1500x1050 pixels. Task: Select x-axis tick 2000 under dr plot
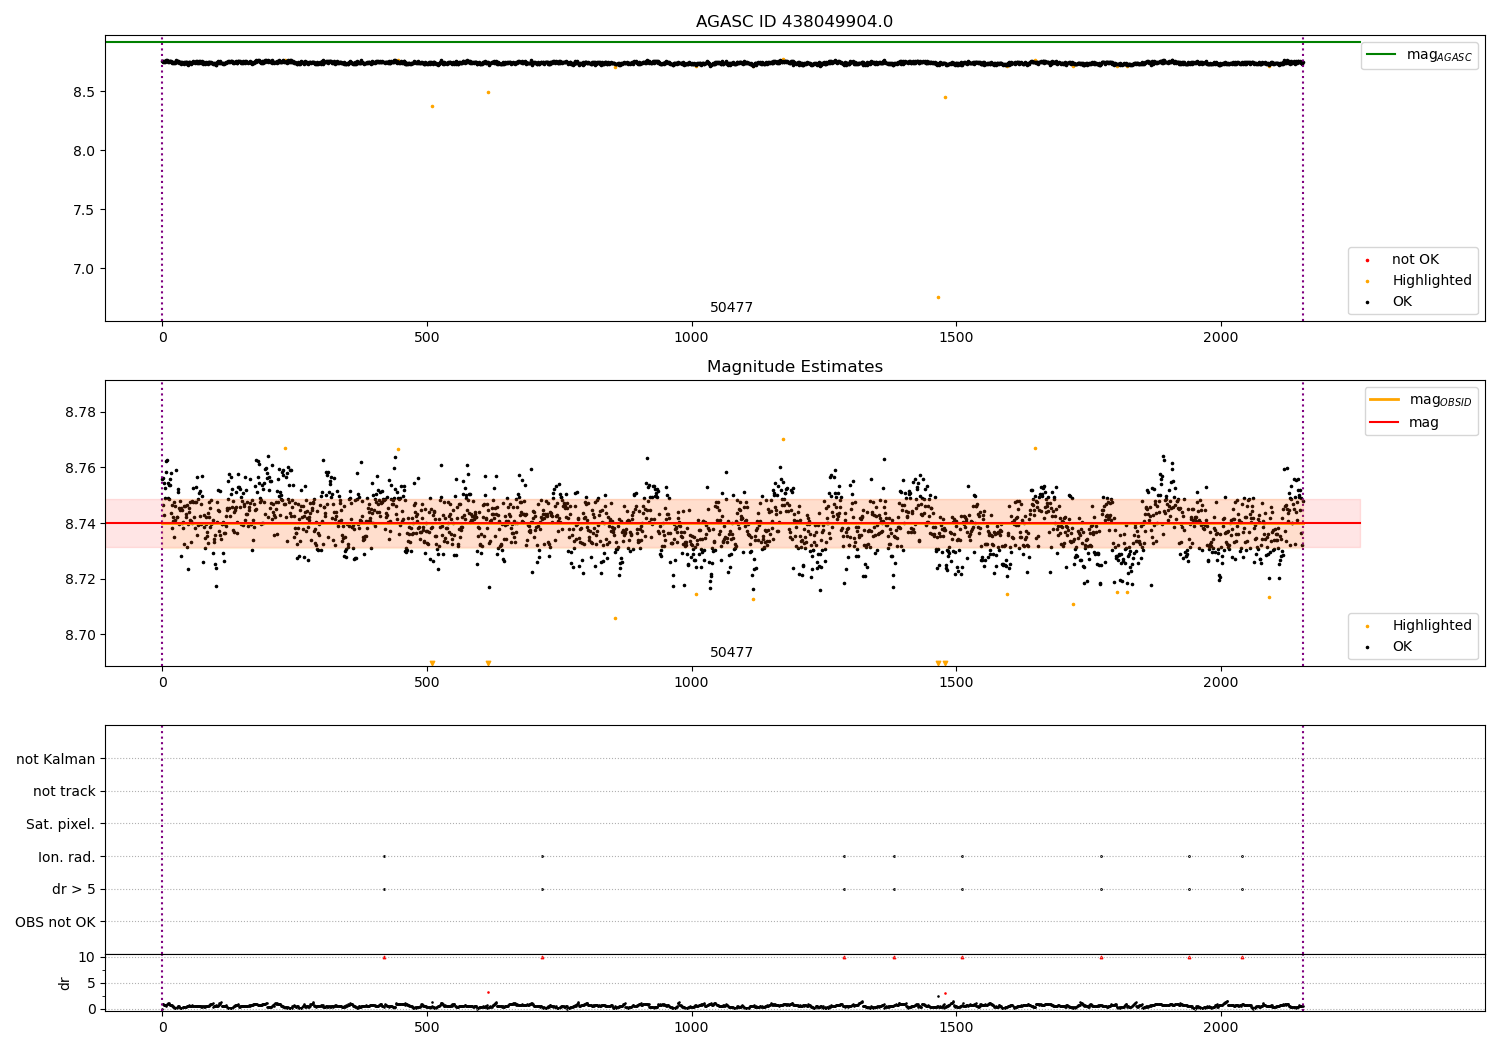pyautogui.click(x=1221, y=1028)
